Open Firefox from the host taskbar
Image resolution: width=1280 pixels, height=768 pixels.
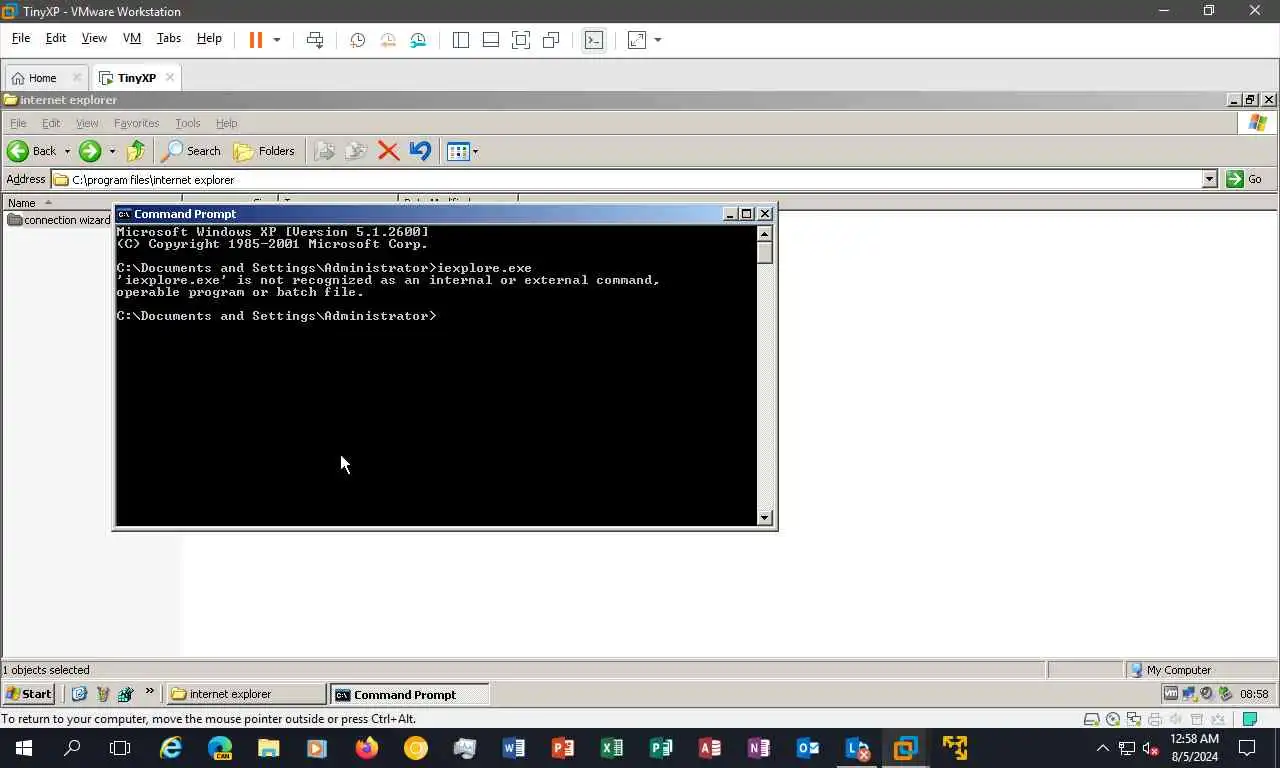pyautogui.click(x=367, y=747)
